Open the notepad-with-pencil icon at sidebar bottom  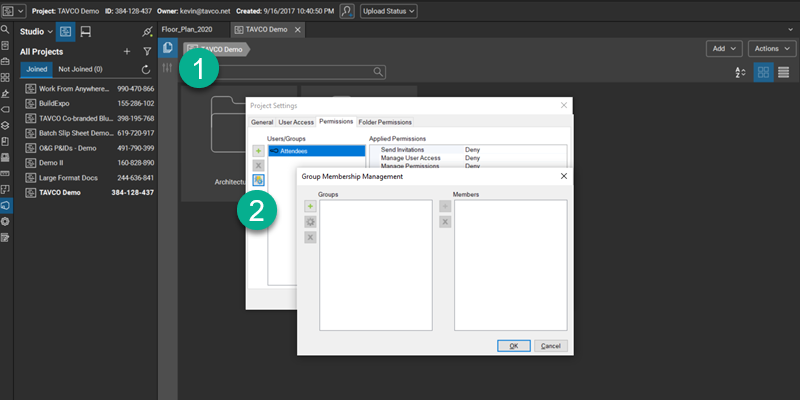coord(5,237)
